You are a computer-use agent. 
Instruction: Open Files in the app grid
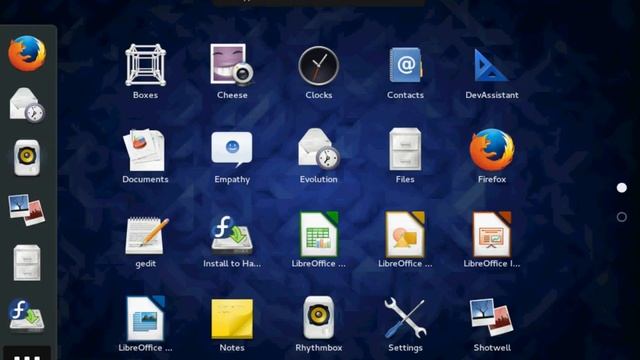point(405,149)
